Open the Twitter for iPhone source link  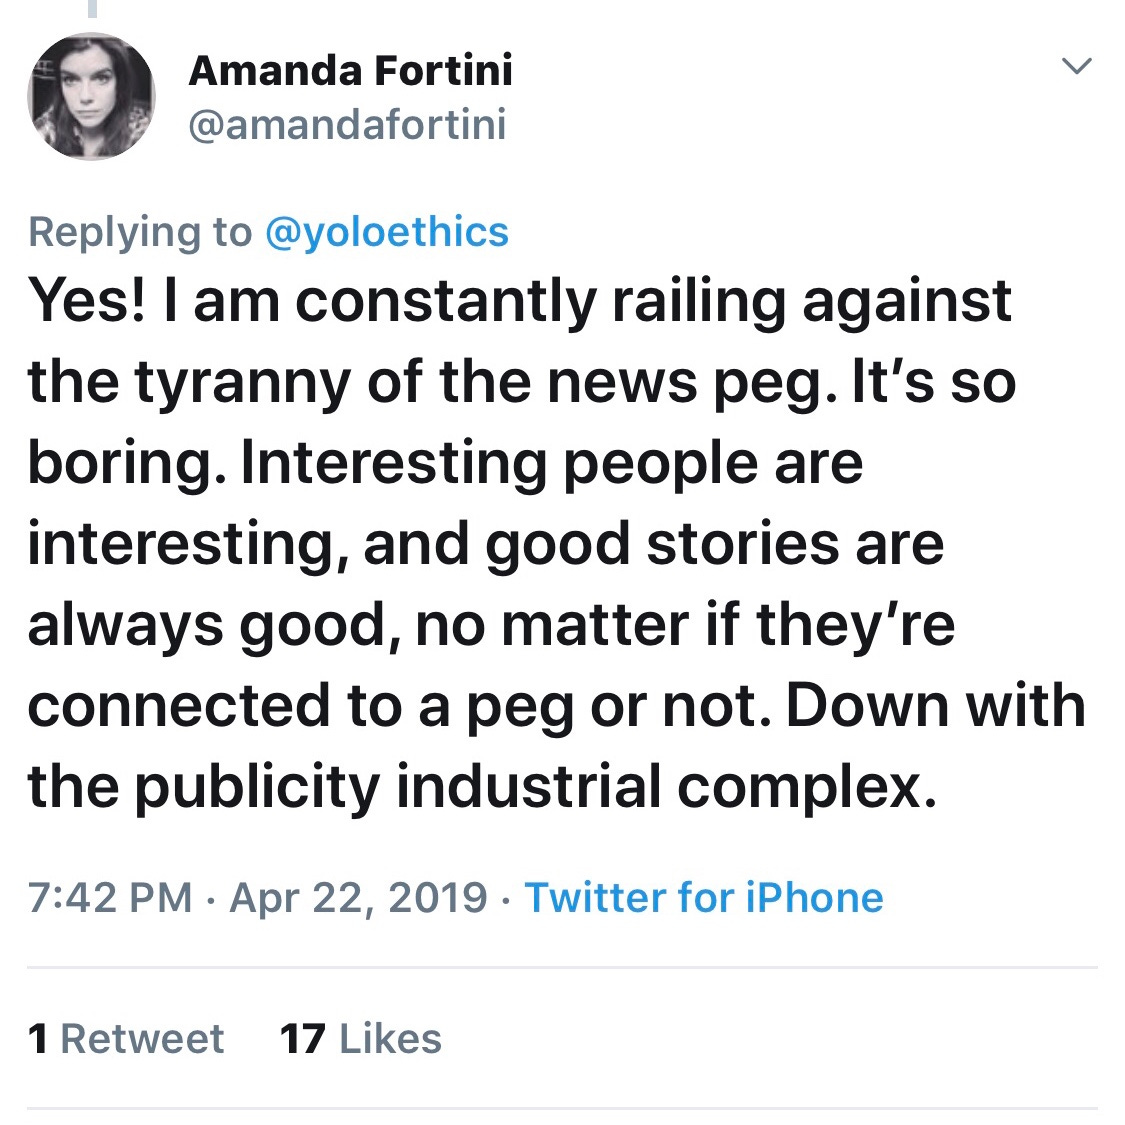(x=704, y=897)
